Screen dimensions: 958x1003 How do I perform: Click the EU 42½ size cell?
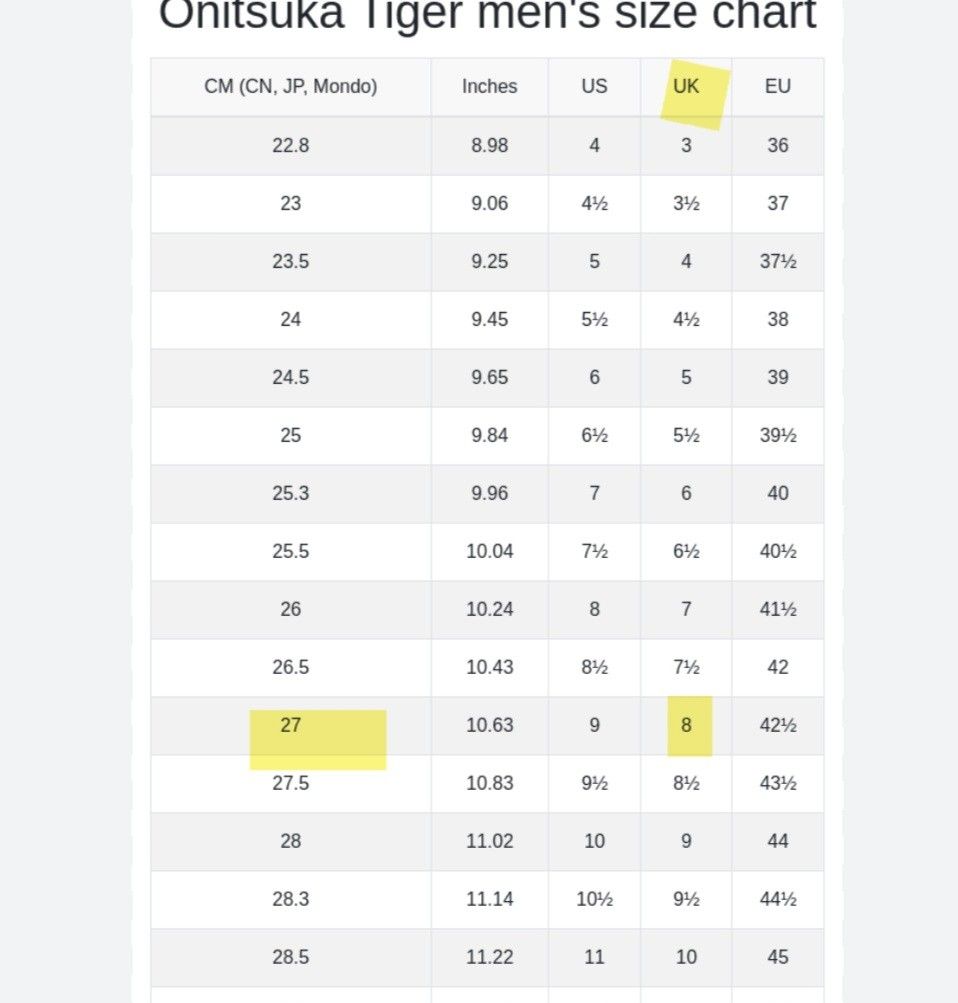(x=778, y=725)
